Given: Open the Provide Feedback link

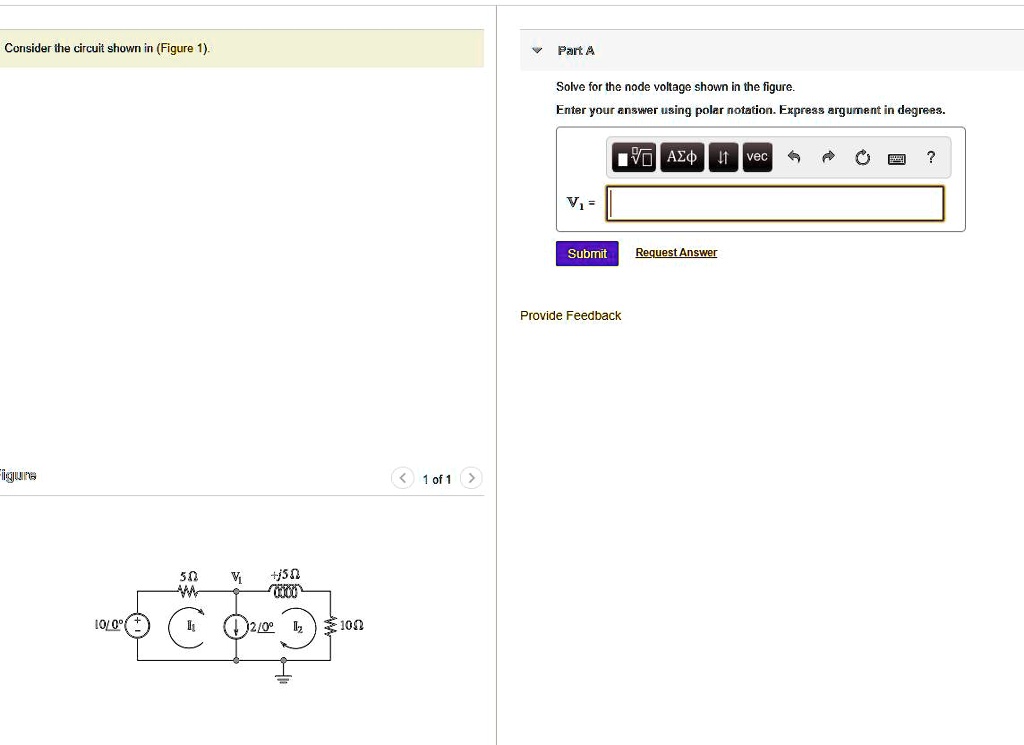Looking at the screenshot, I should pyautogui.click(x=570, y=315).
